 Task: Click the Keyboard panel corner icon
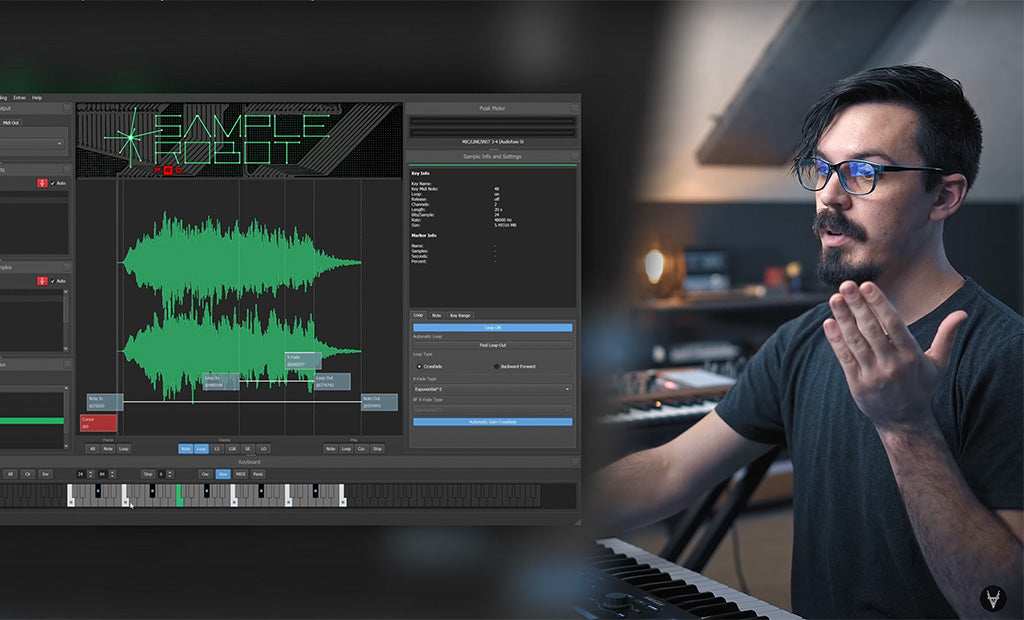coord(574,461)
